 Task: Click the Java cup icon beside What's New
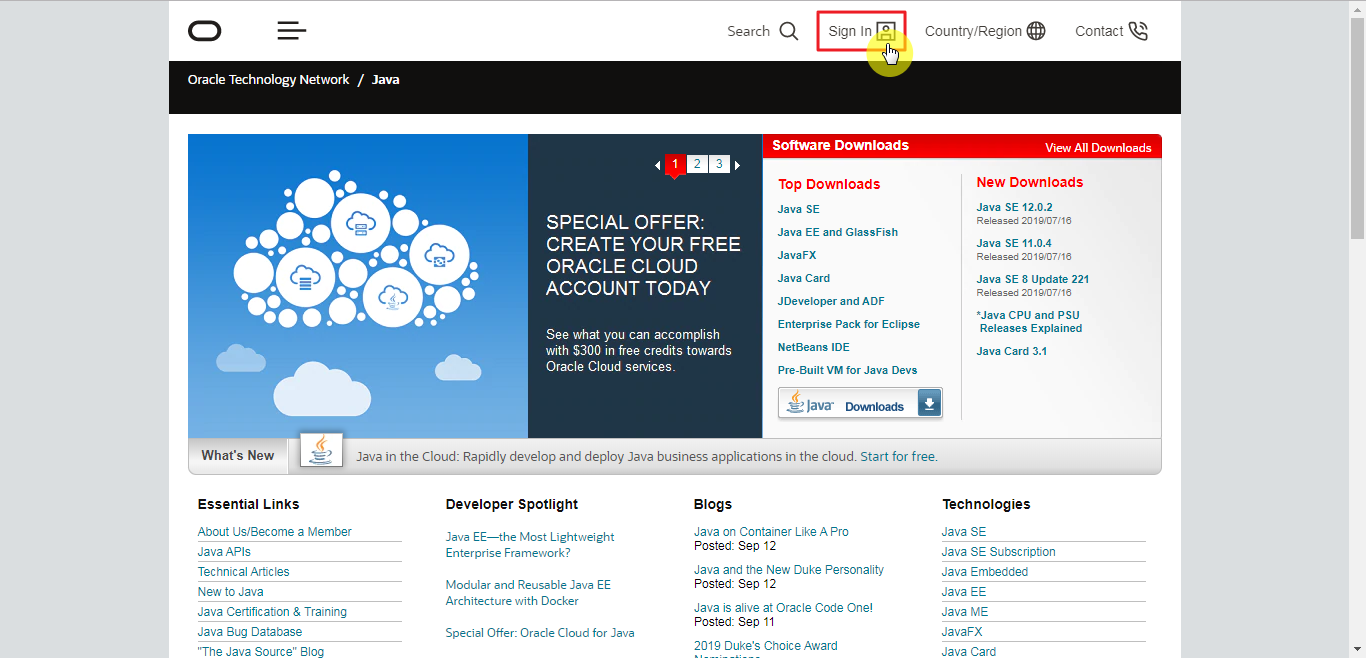321,450
